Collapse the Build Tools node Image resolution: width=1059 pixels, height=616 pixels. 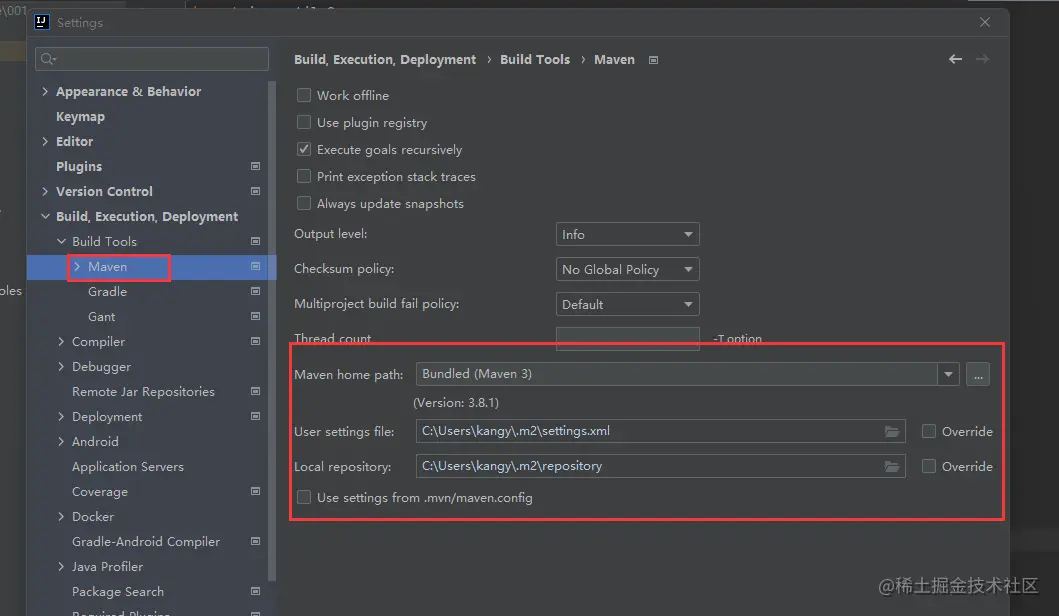point(61,241)
